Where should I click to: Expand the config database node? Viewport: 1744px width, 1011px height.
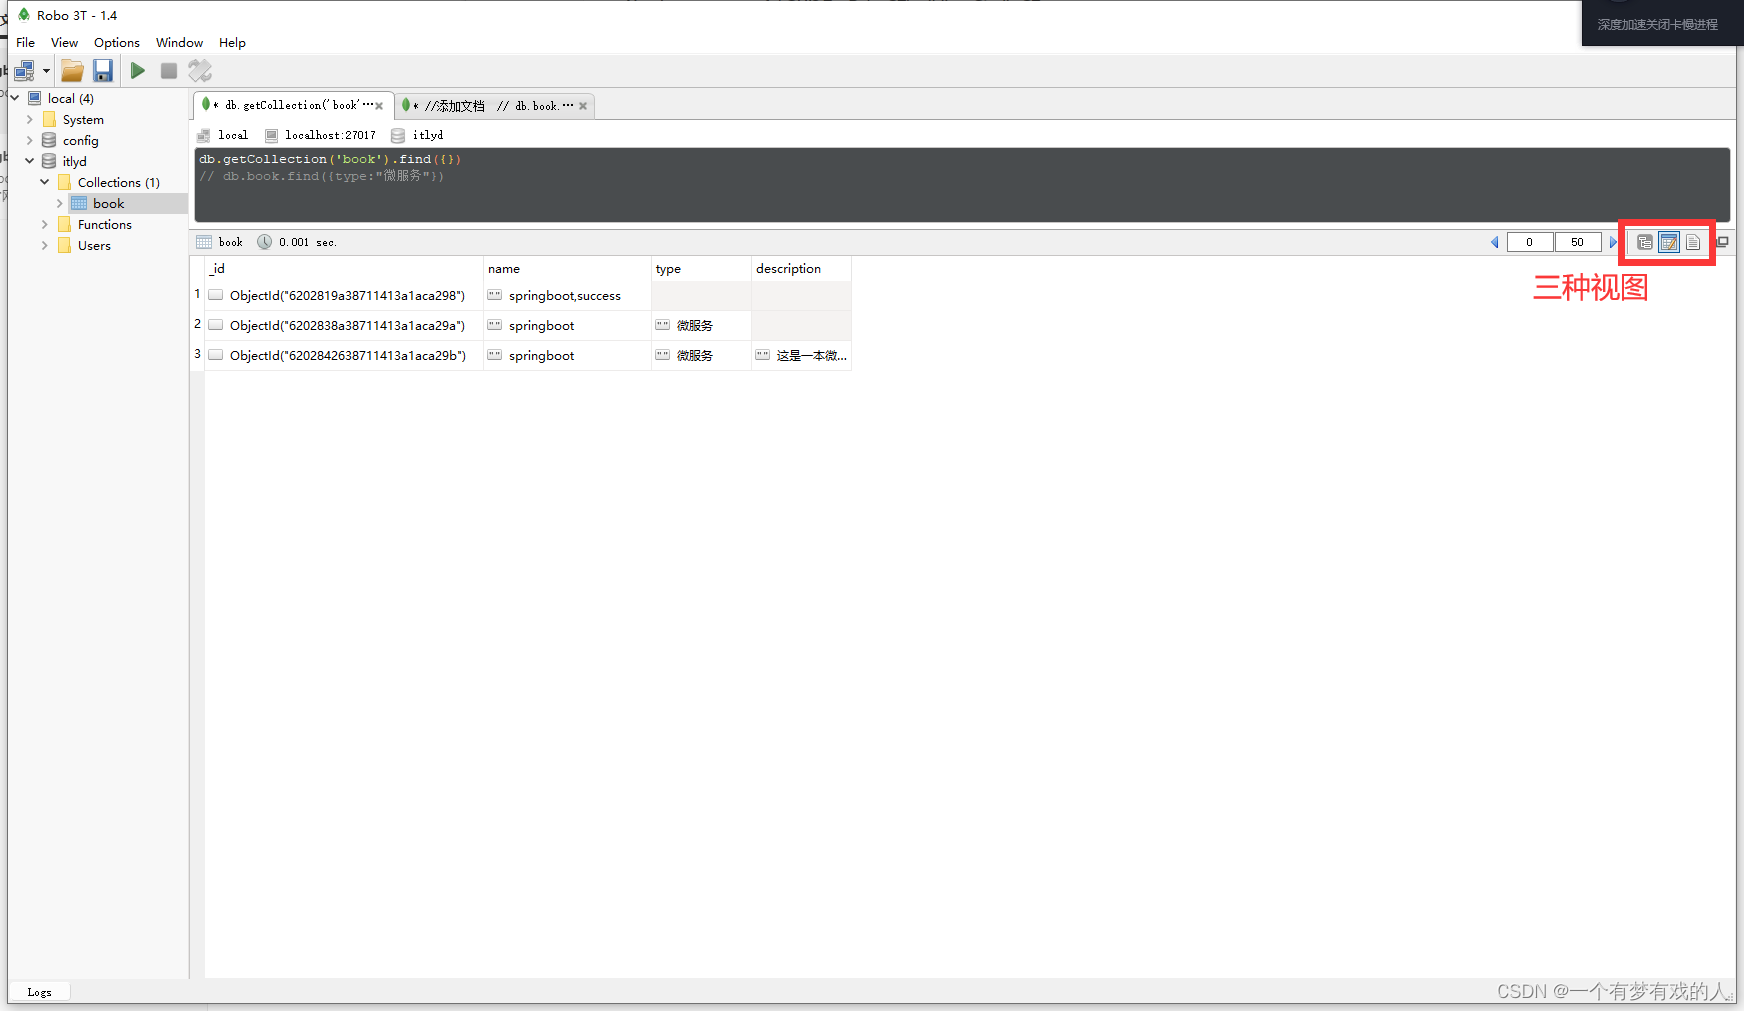30,140
